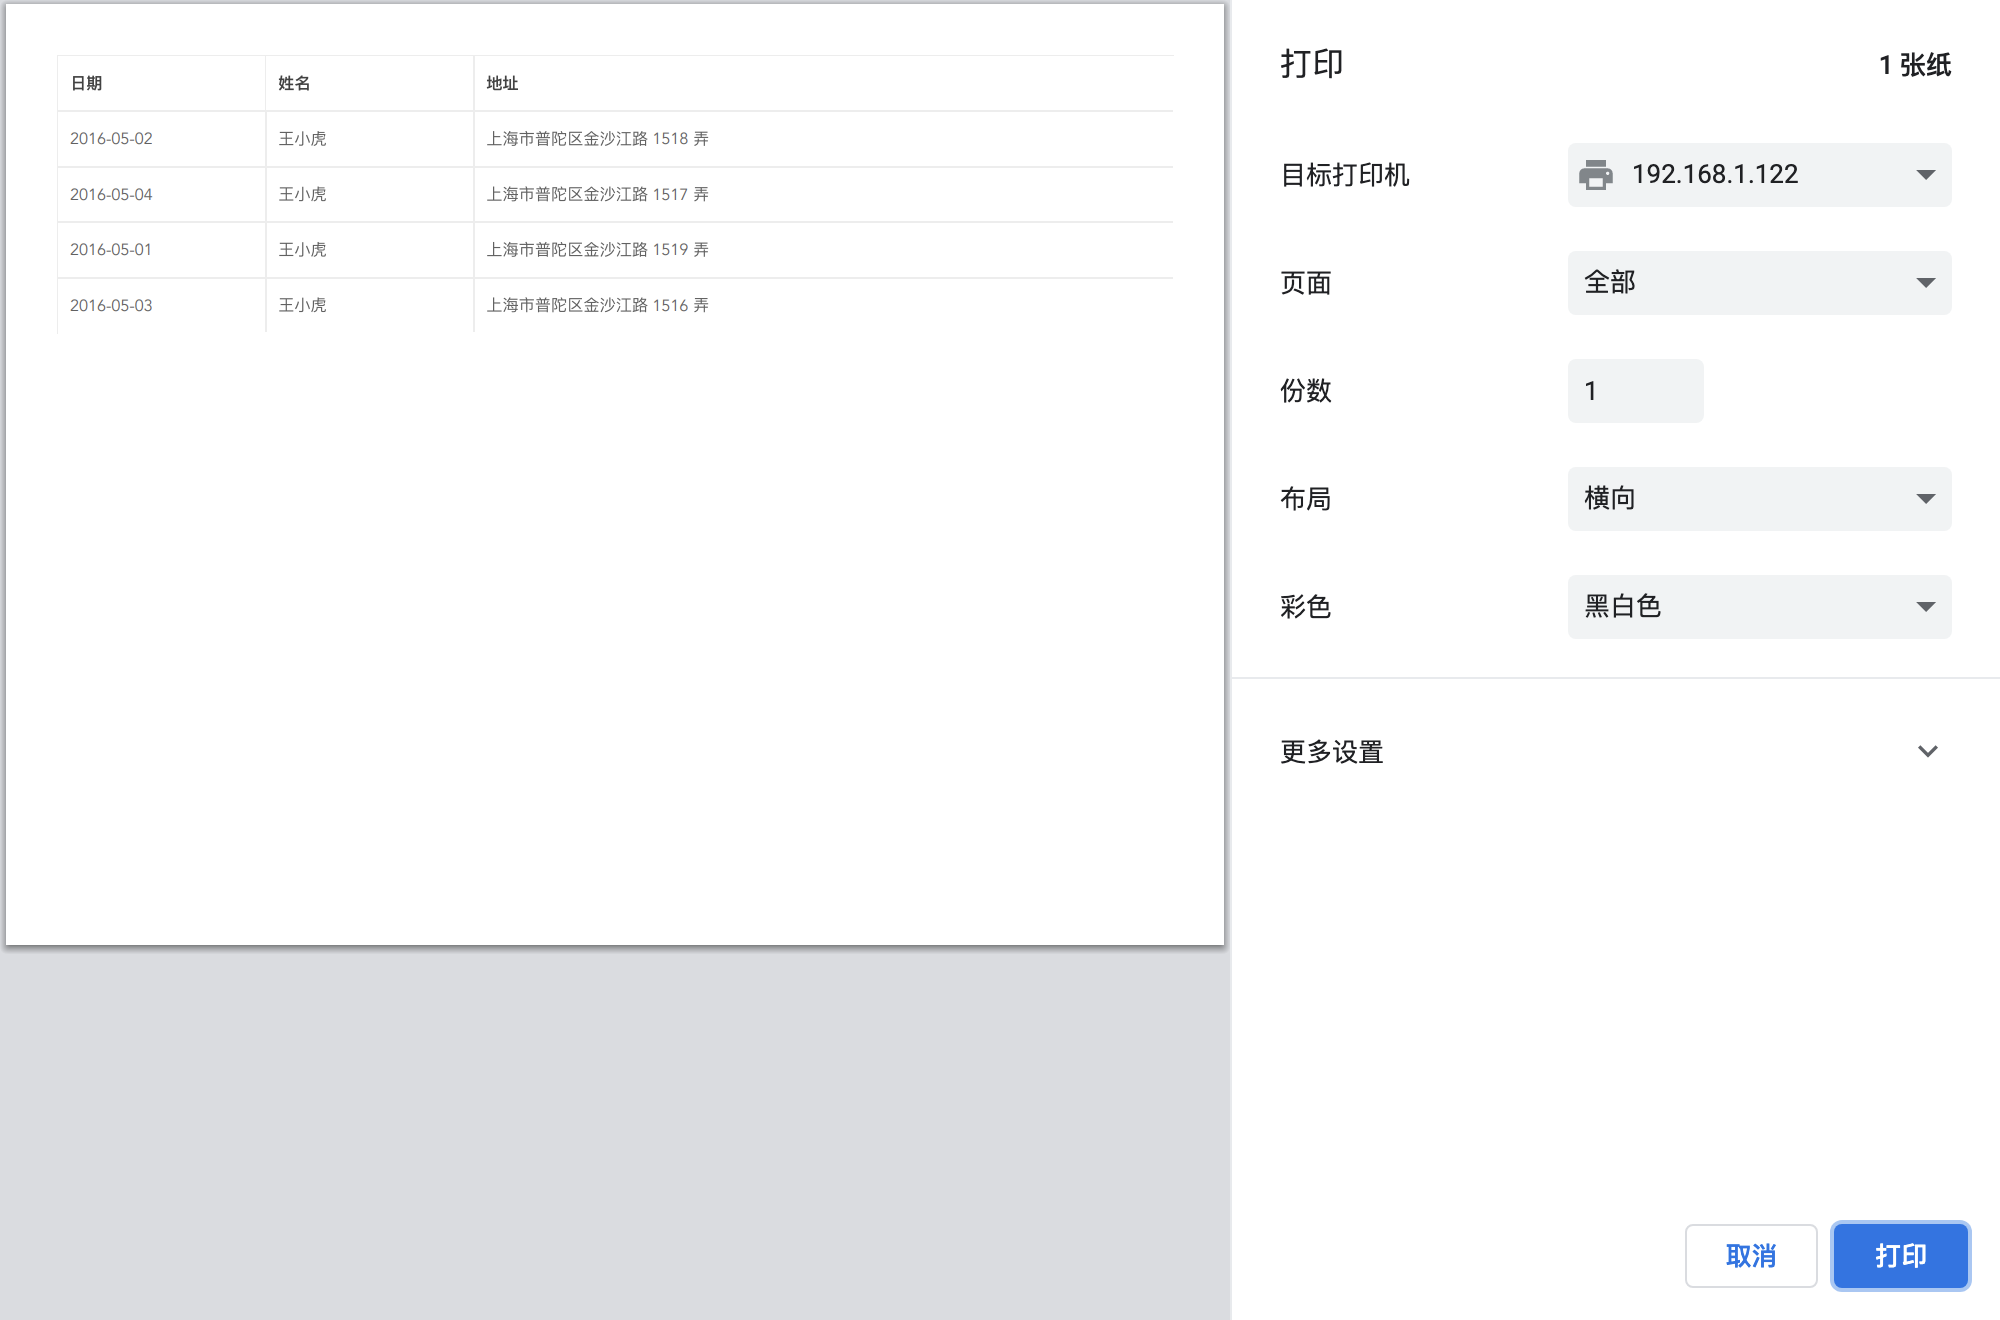This screenshot has height=1320, width=2000.
Task: Click the 2016-05-03 date cell
Action: 111,305
